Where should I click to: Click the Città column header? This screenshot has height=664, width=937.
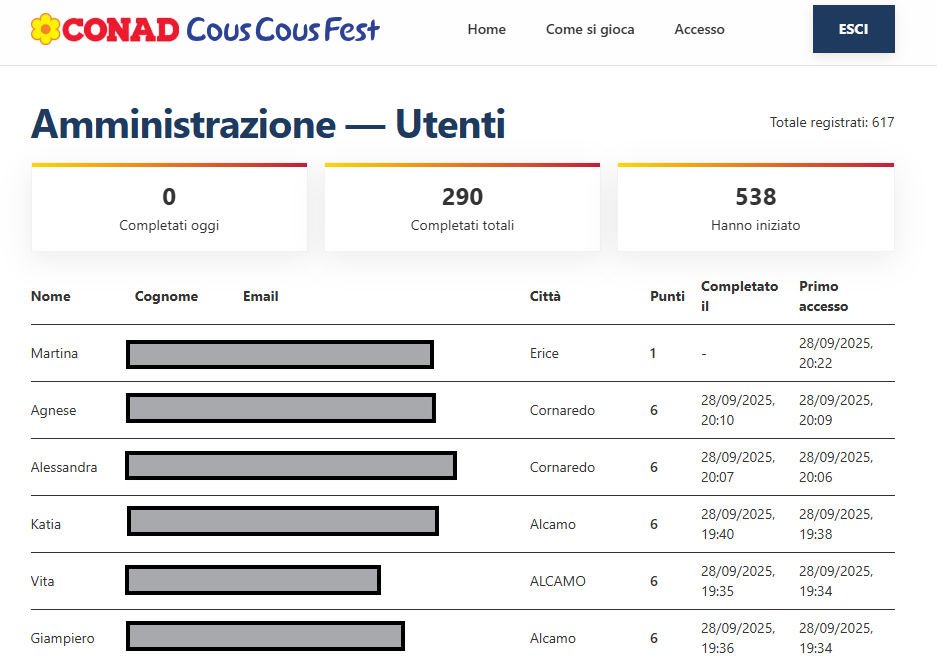pos(545,296)
